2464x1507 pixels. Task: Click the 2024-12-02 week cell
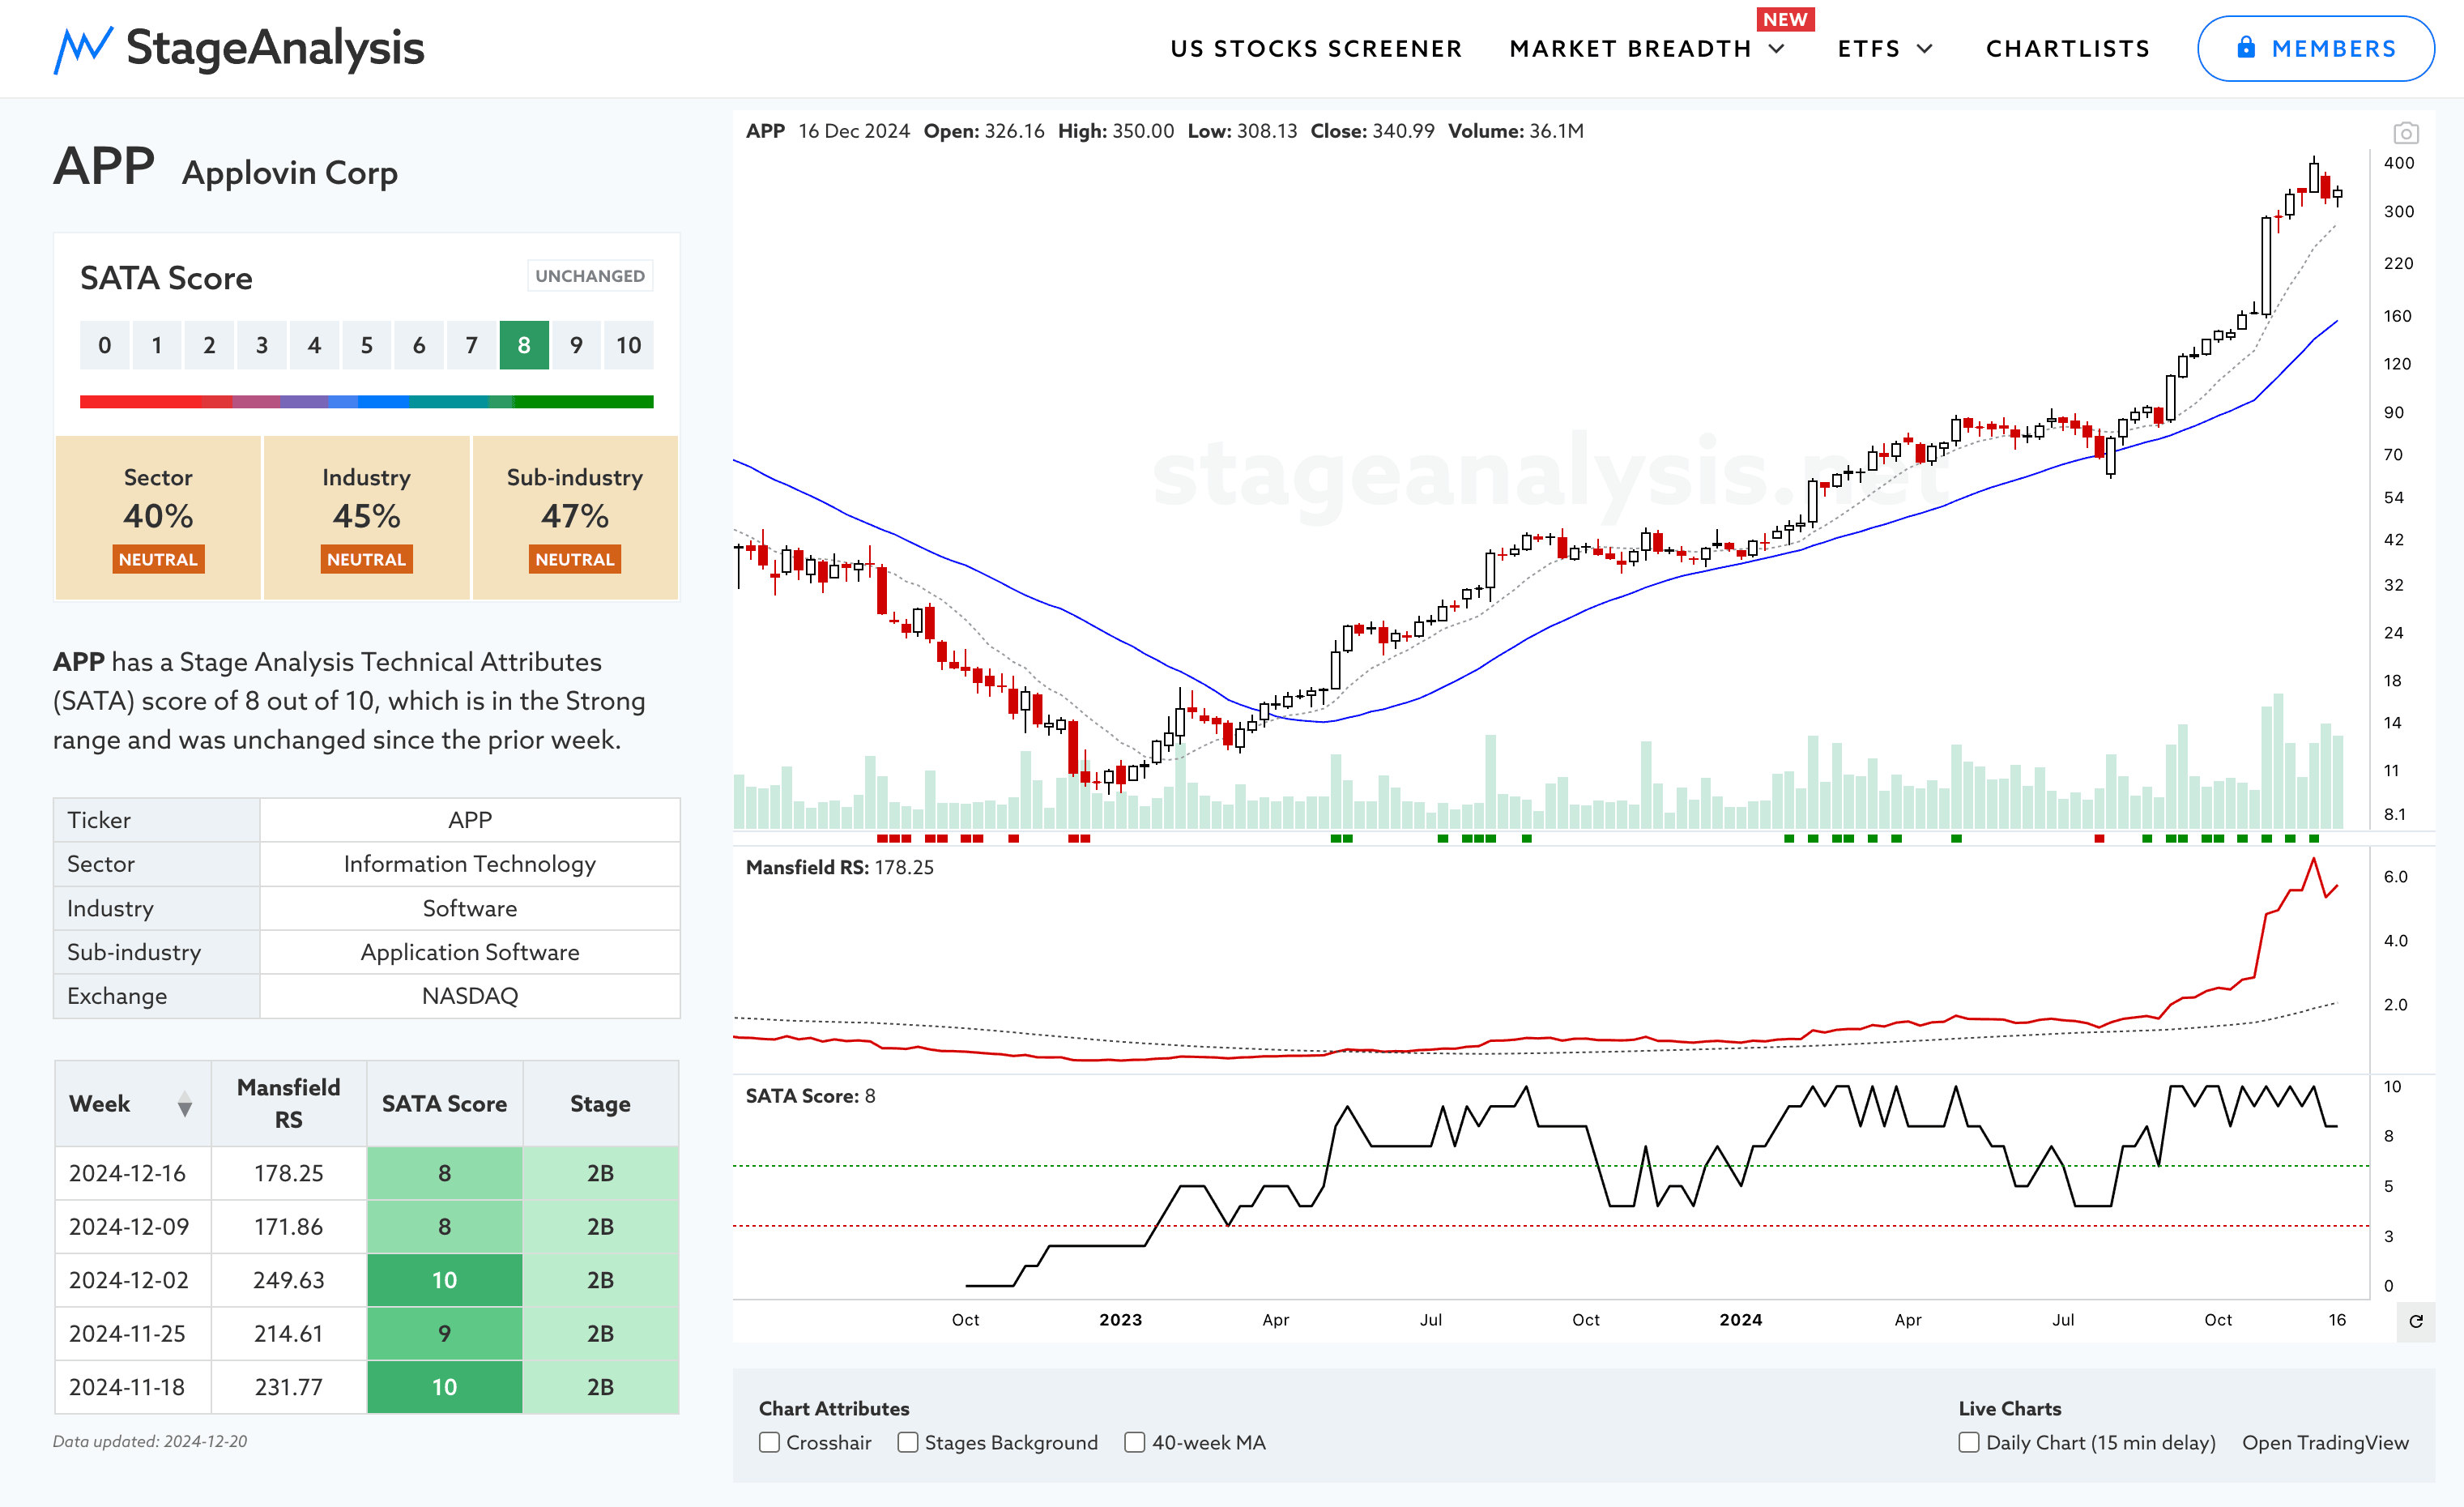click(133, 1280)
